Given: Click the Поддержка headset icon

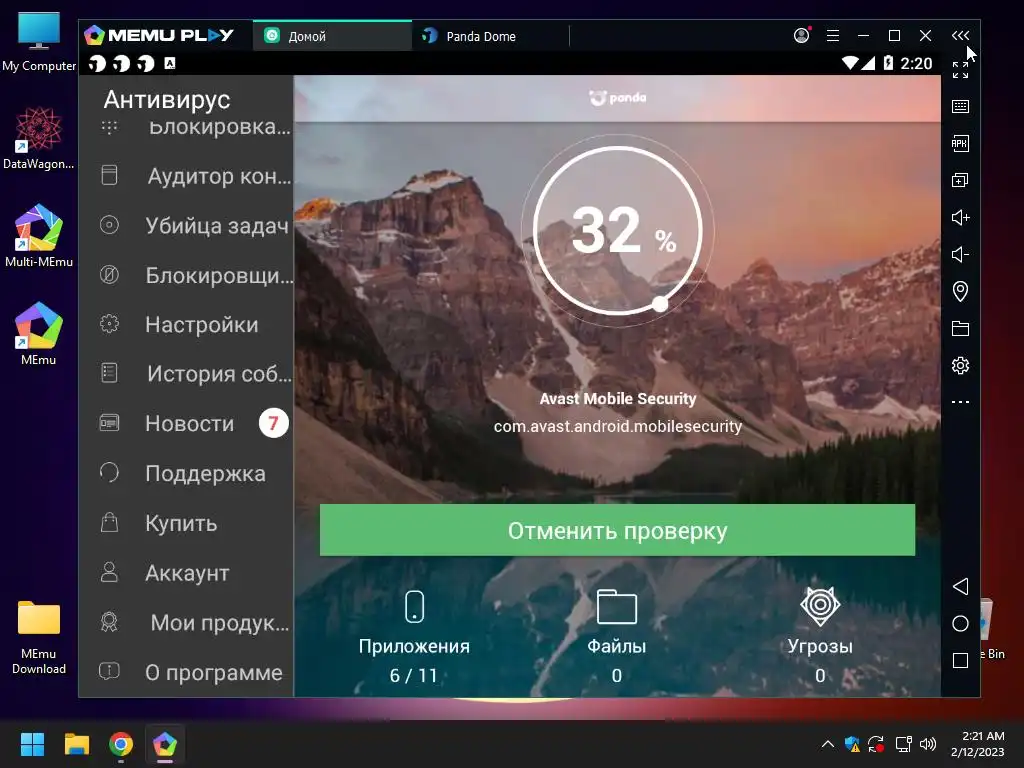Looking at the screenshot, I should point(109,472).
